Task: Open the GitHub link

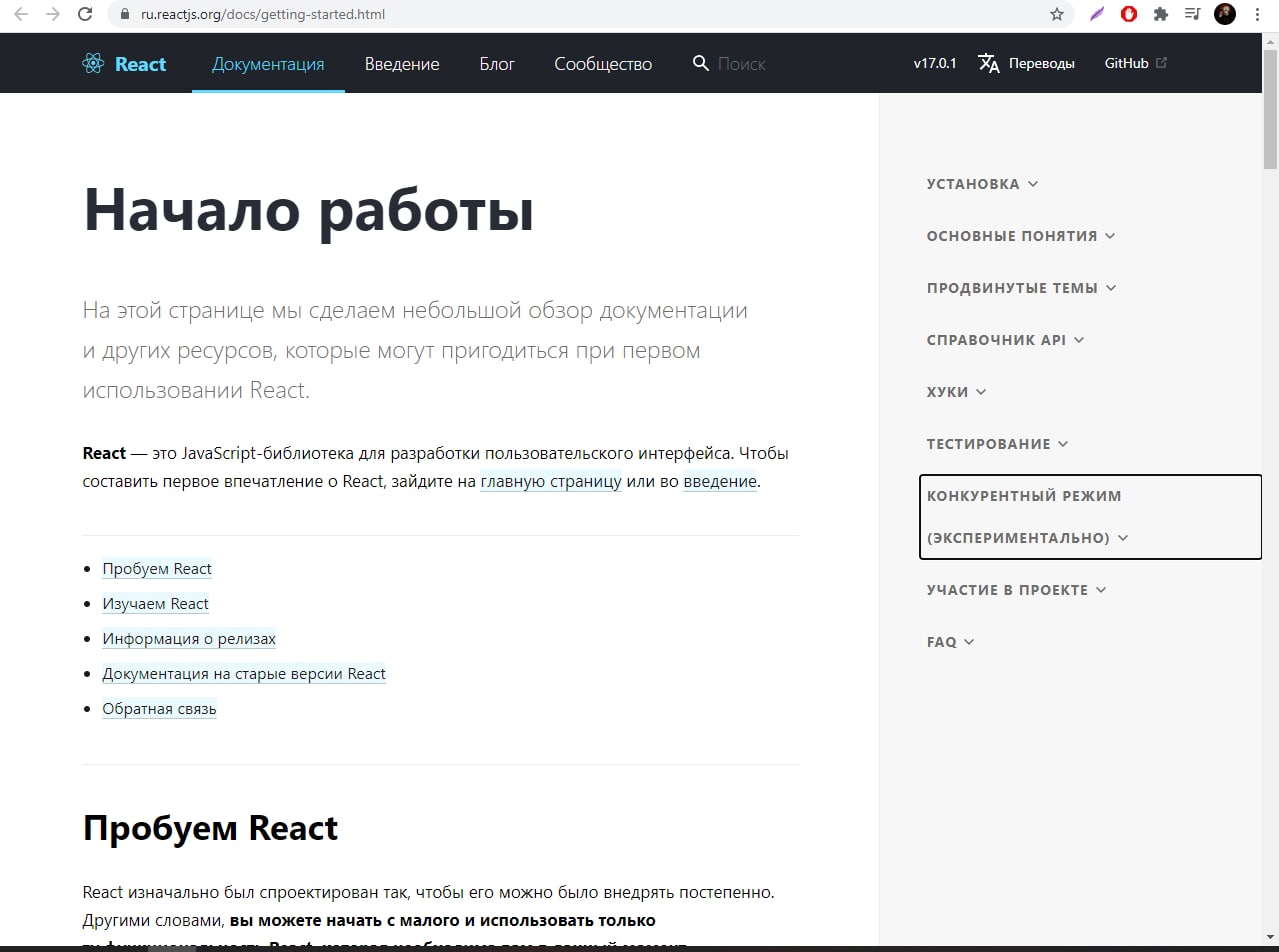Action: tap(1135, 63)
